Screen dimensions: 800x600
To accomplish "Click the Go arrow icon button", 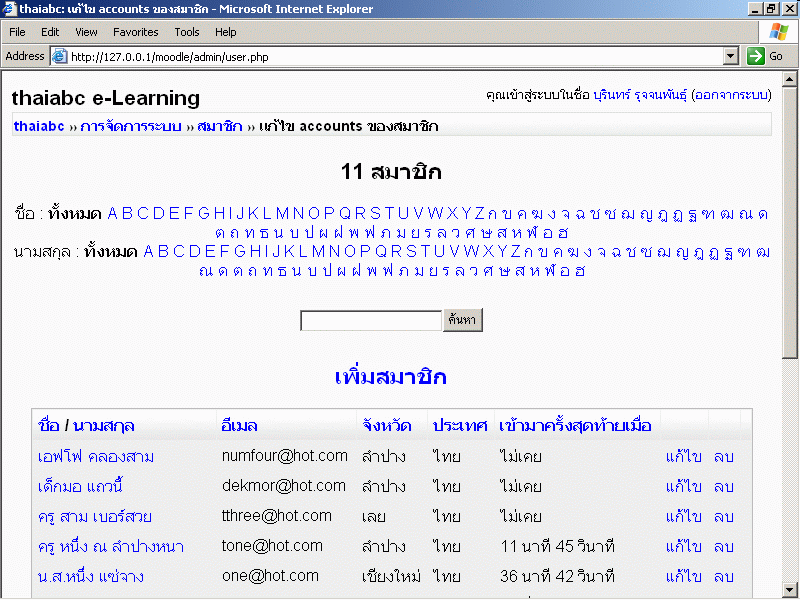I will click(755, 57).
